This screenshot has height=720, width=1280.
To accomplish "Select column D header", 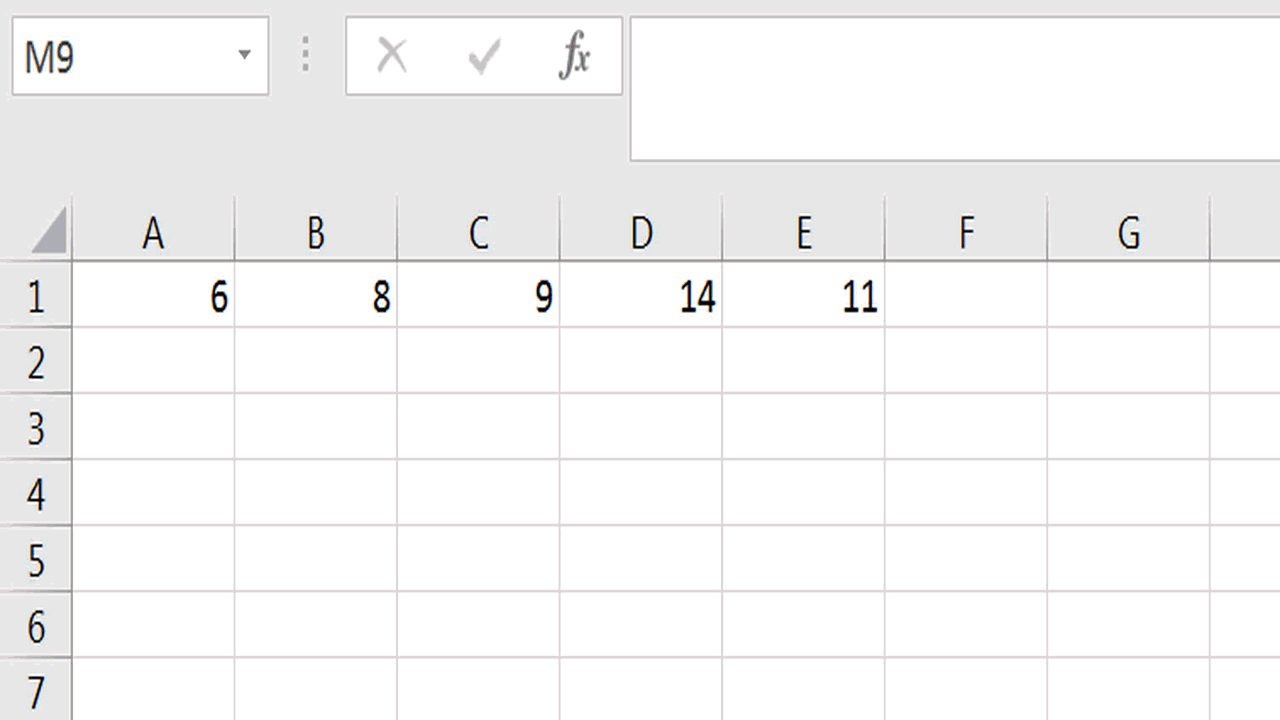I will (x=641, y=232).
